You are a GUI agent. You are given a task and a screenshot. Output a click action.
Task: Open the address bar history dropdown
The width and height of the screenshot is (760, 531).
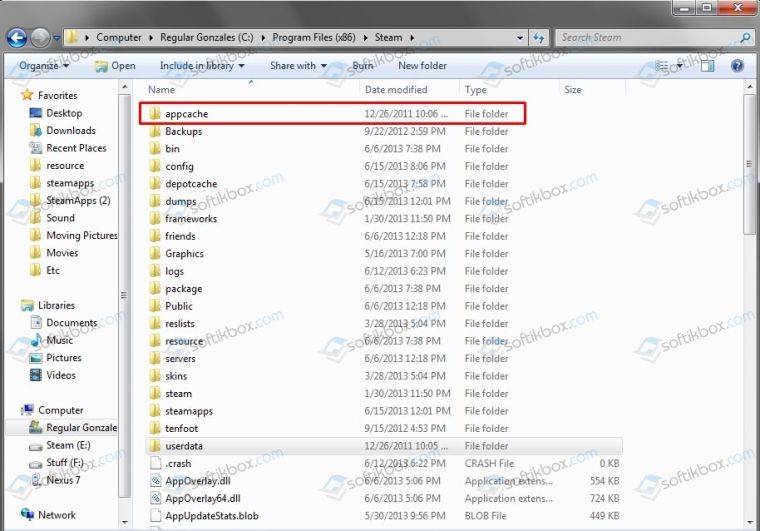(x=520, y=38)
